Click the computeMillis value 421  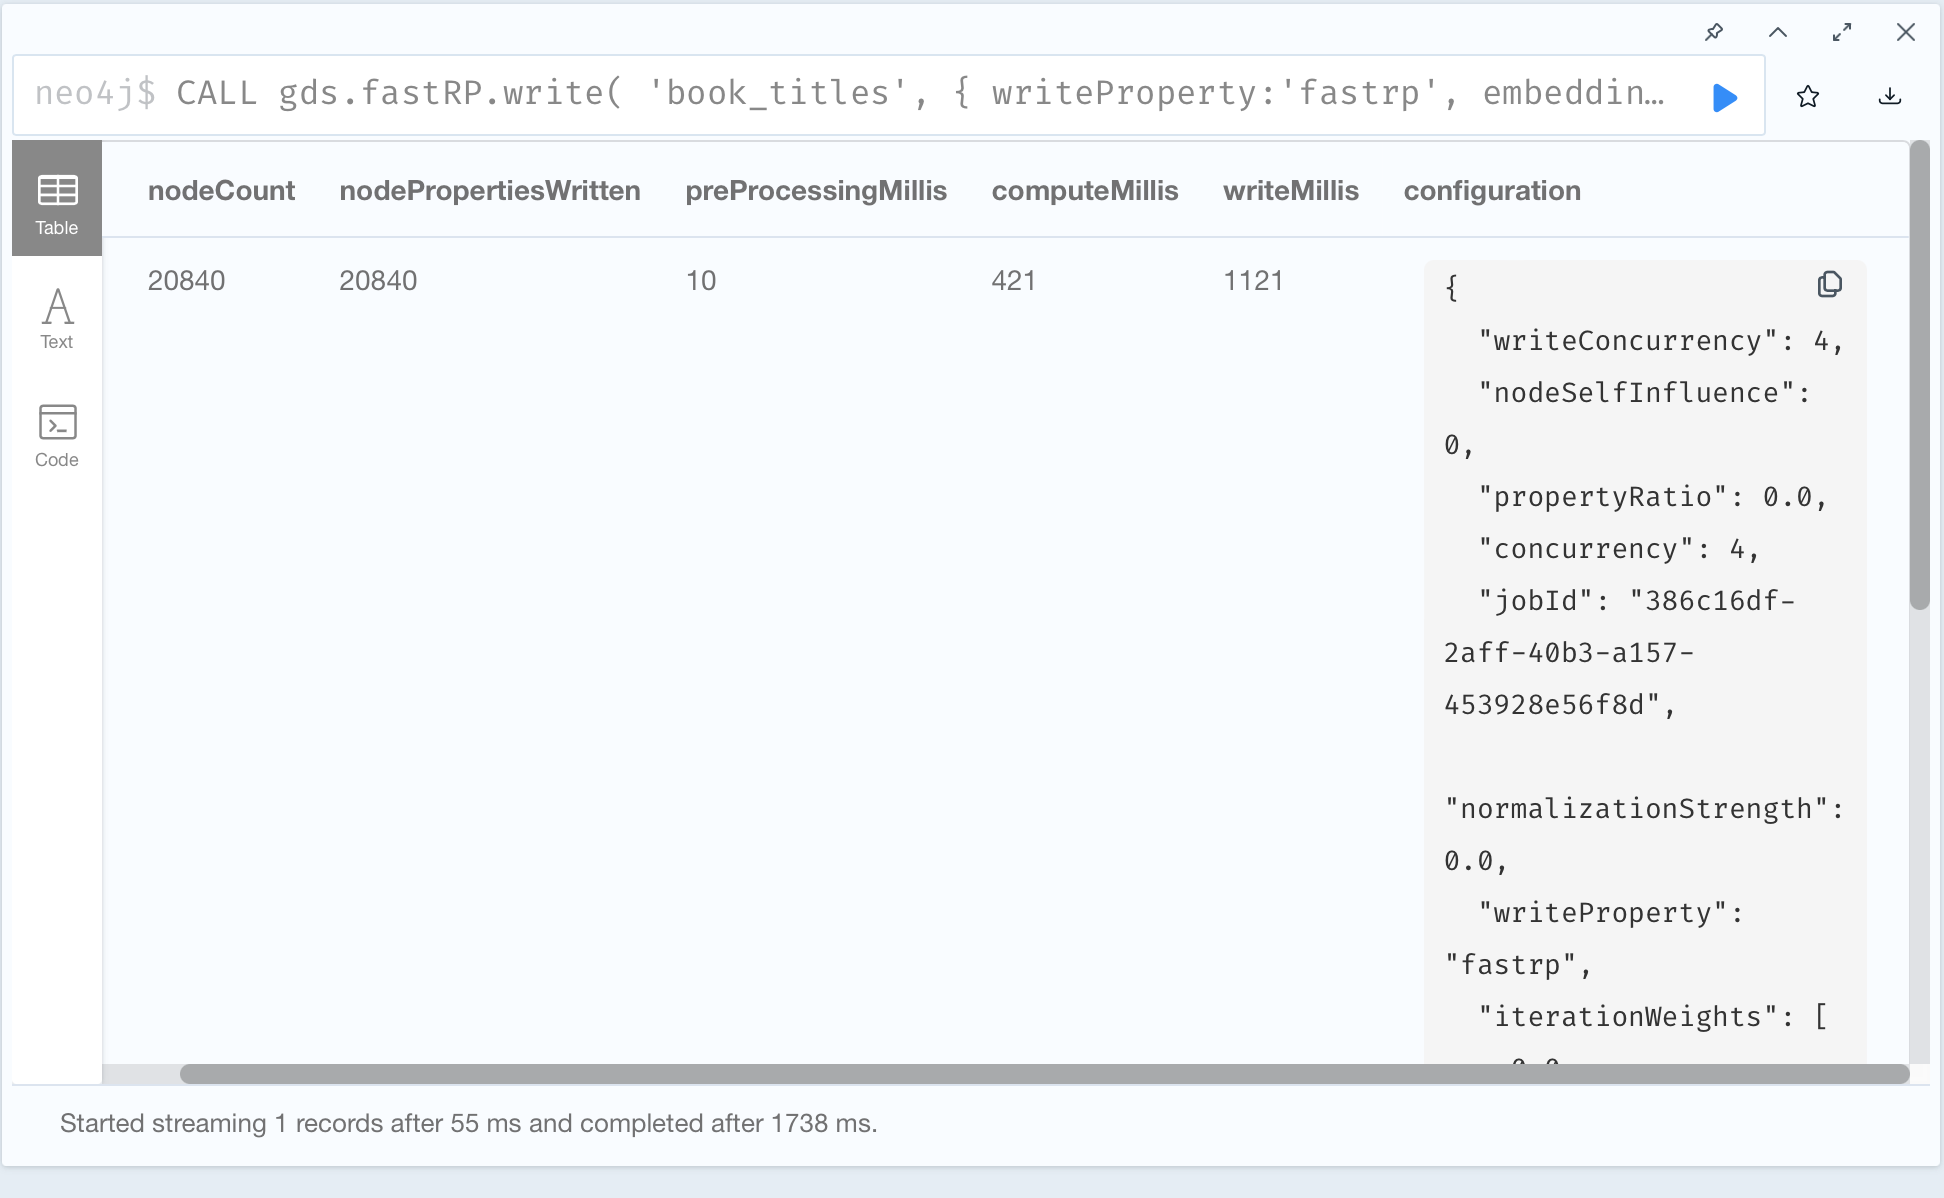1015,279
